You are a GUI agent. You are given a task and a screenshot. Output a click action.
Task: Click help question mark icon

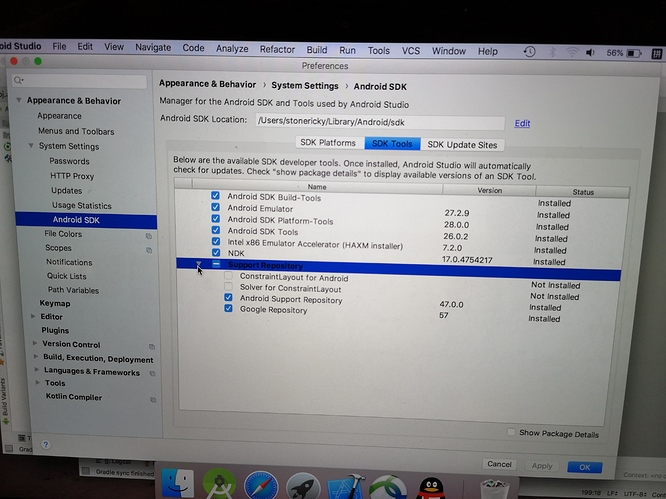click(46, 445)
